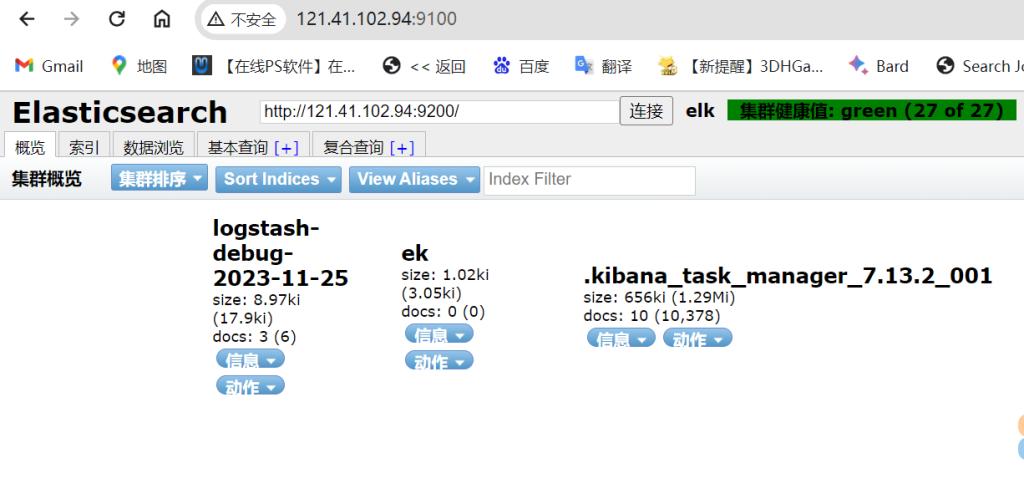Click the browser forward arrow
1024x494 pixels.
point(71,19)
